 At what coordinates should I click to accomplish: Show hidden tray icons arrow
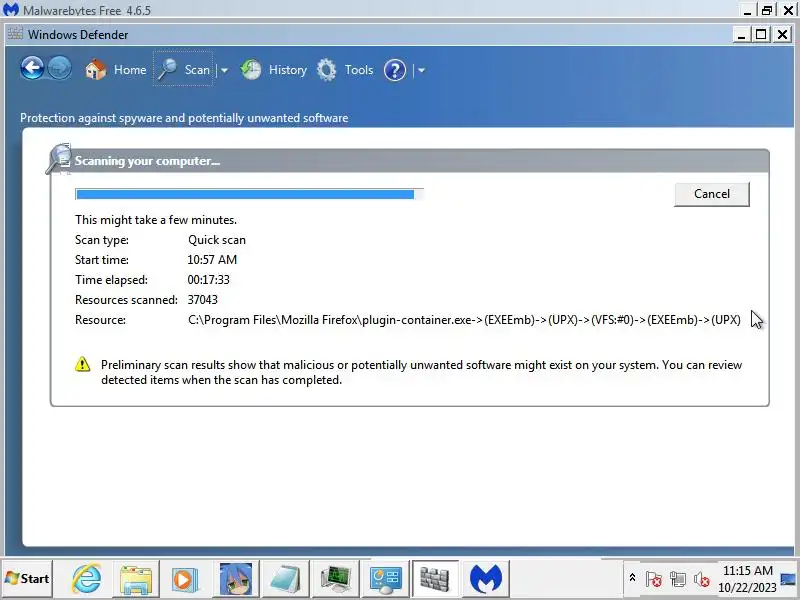[632, 578]
